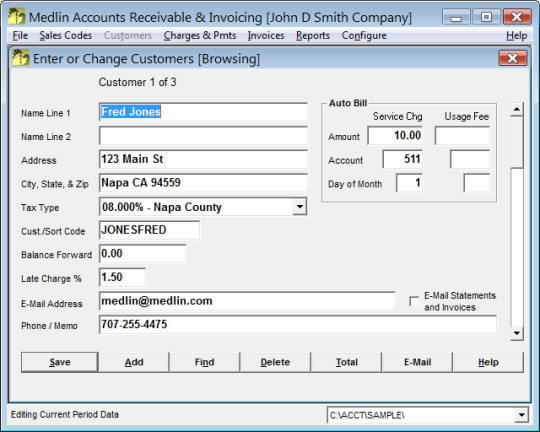Expand the data path dropdown C:\ACCT\SAMPLE\

(521, 415)
